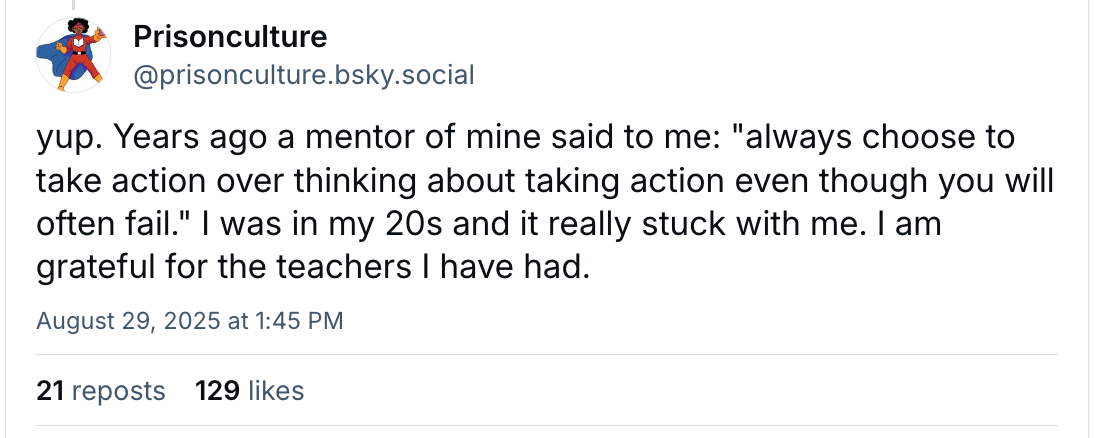The height and width of the screenshot is (438, 1094).
Task: Click the divider line above repost stats
Action: coord(547,354)
